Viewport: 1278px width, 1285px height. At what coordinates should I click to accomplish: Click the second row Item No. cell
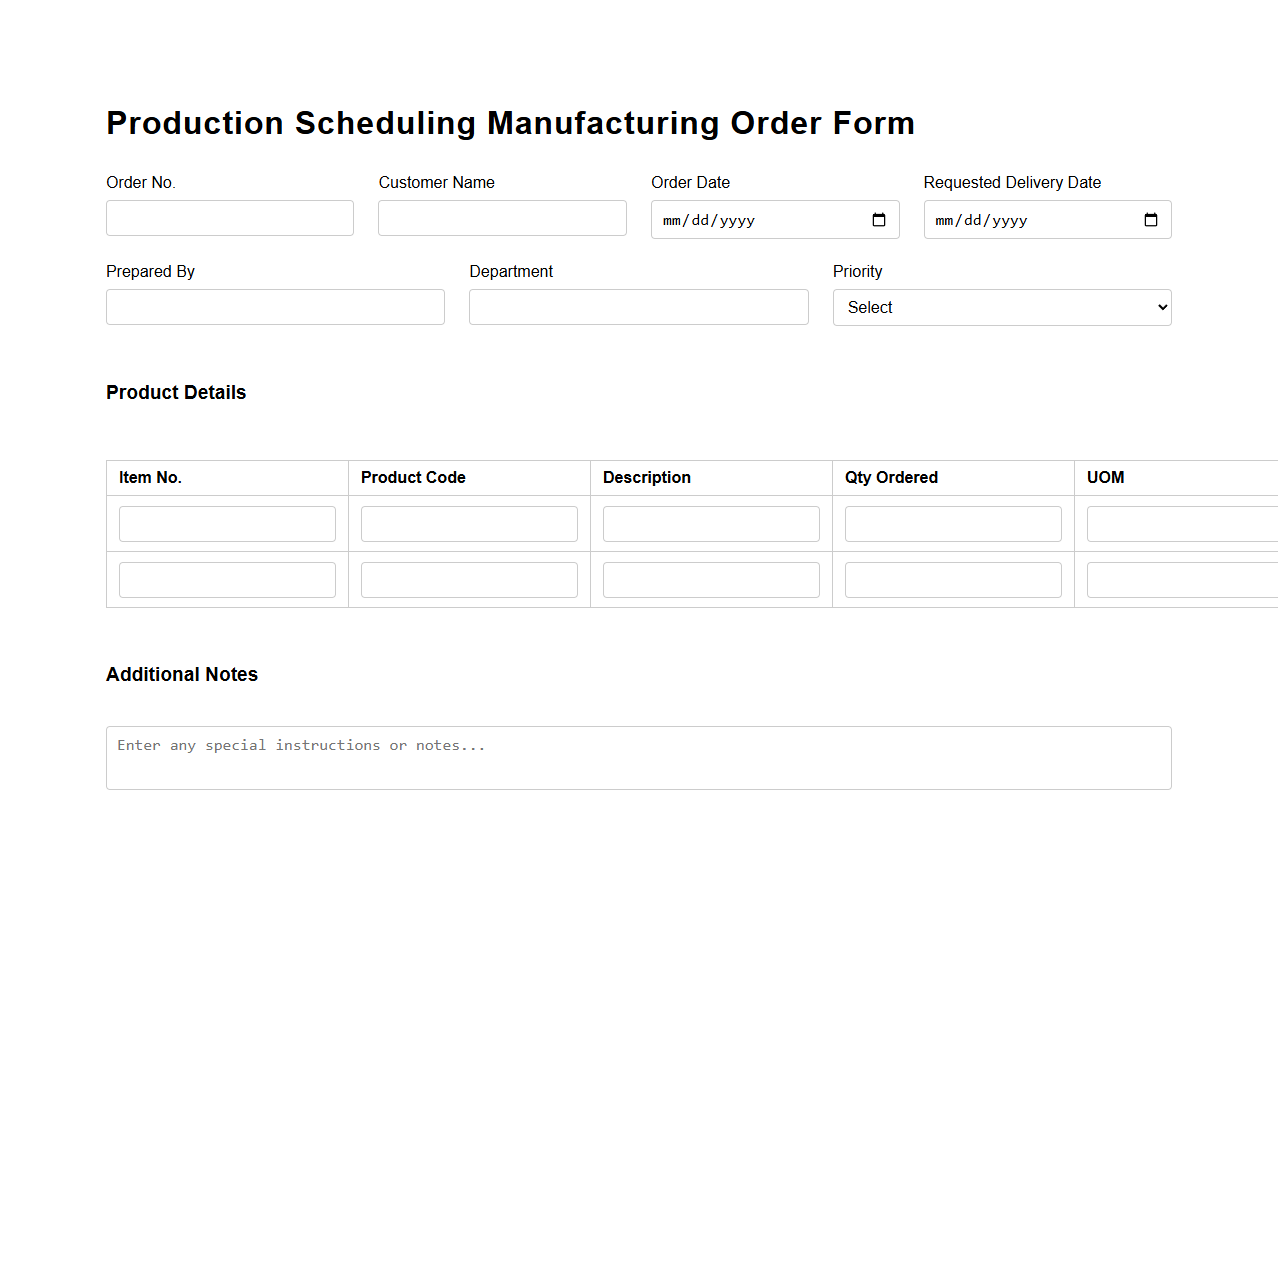pyautogui.click(x=227, y=579)
